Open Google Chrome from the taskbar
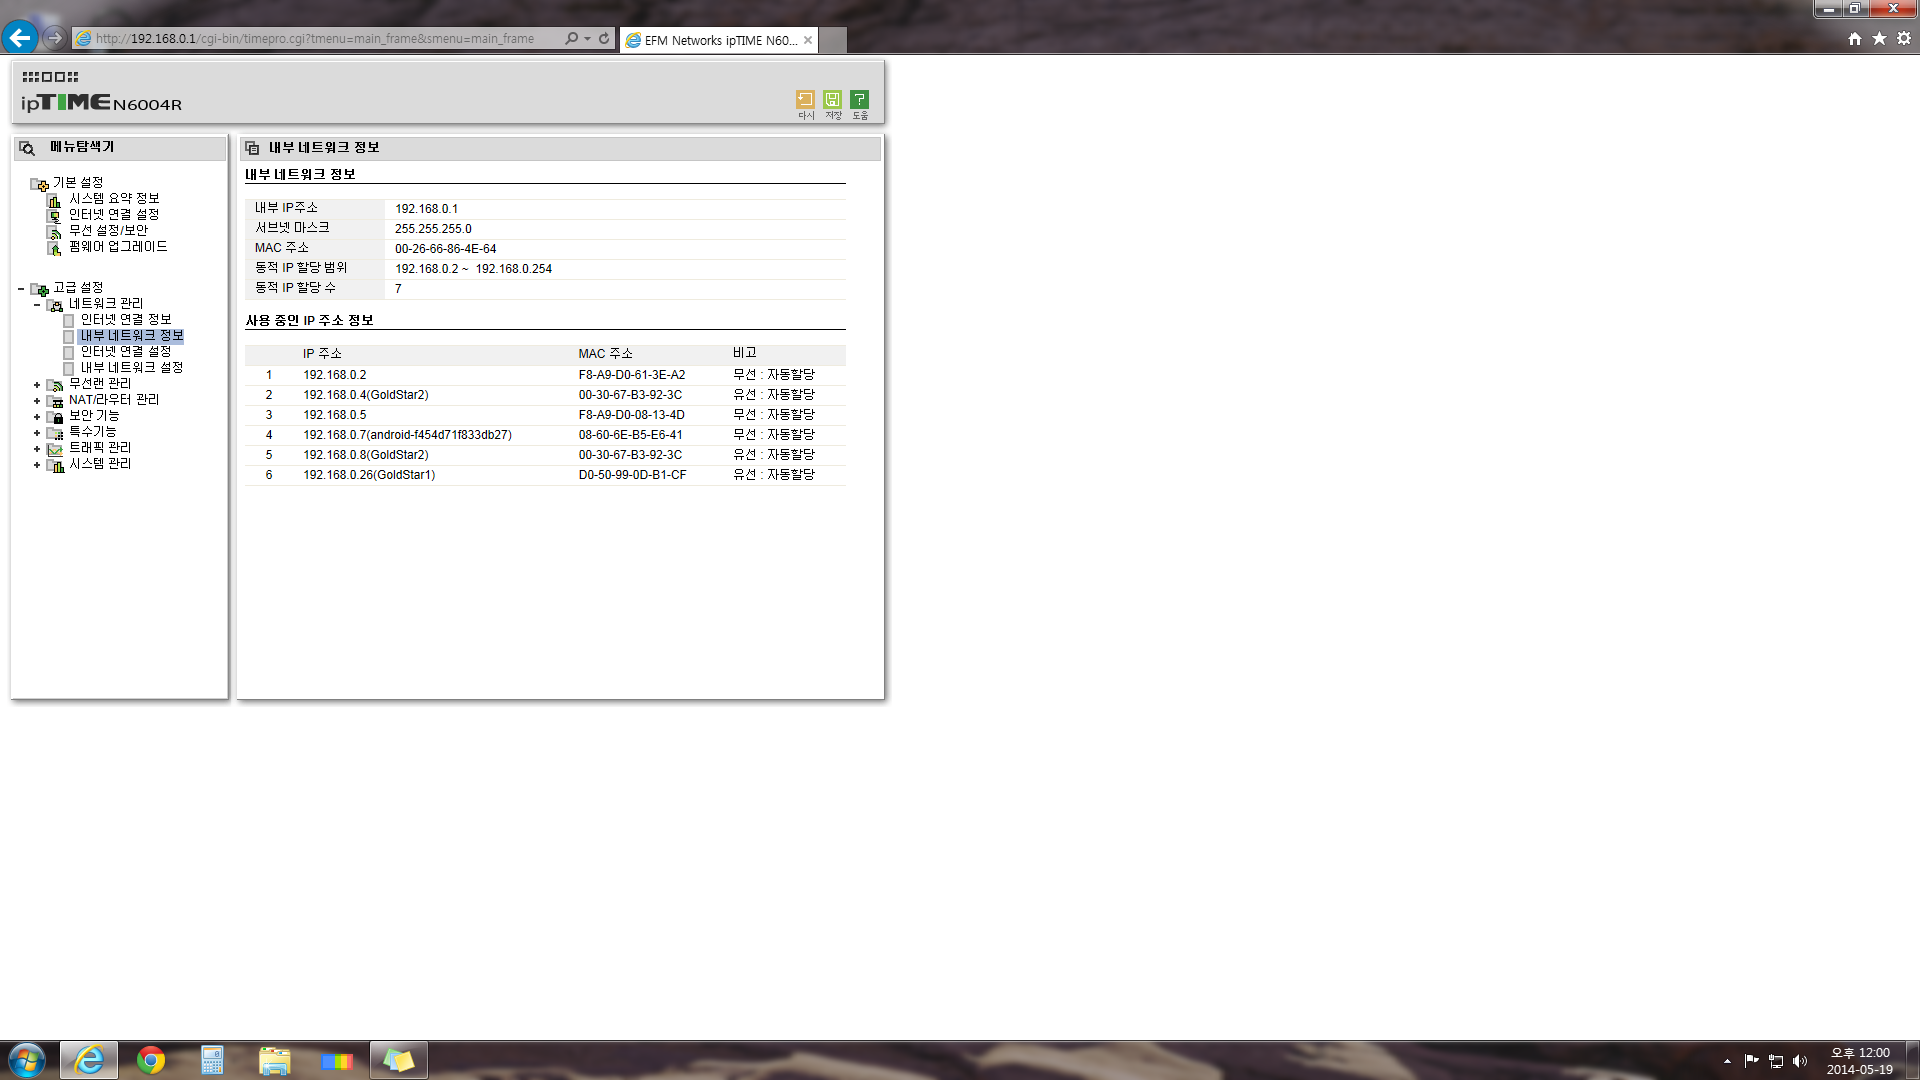 (151, 1060)
